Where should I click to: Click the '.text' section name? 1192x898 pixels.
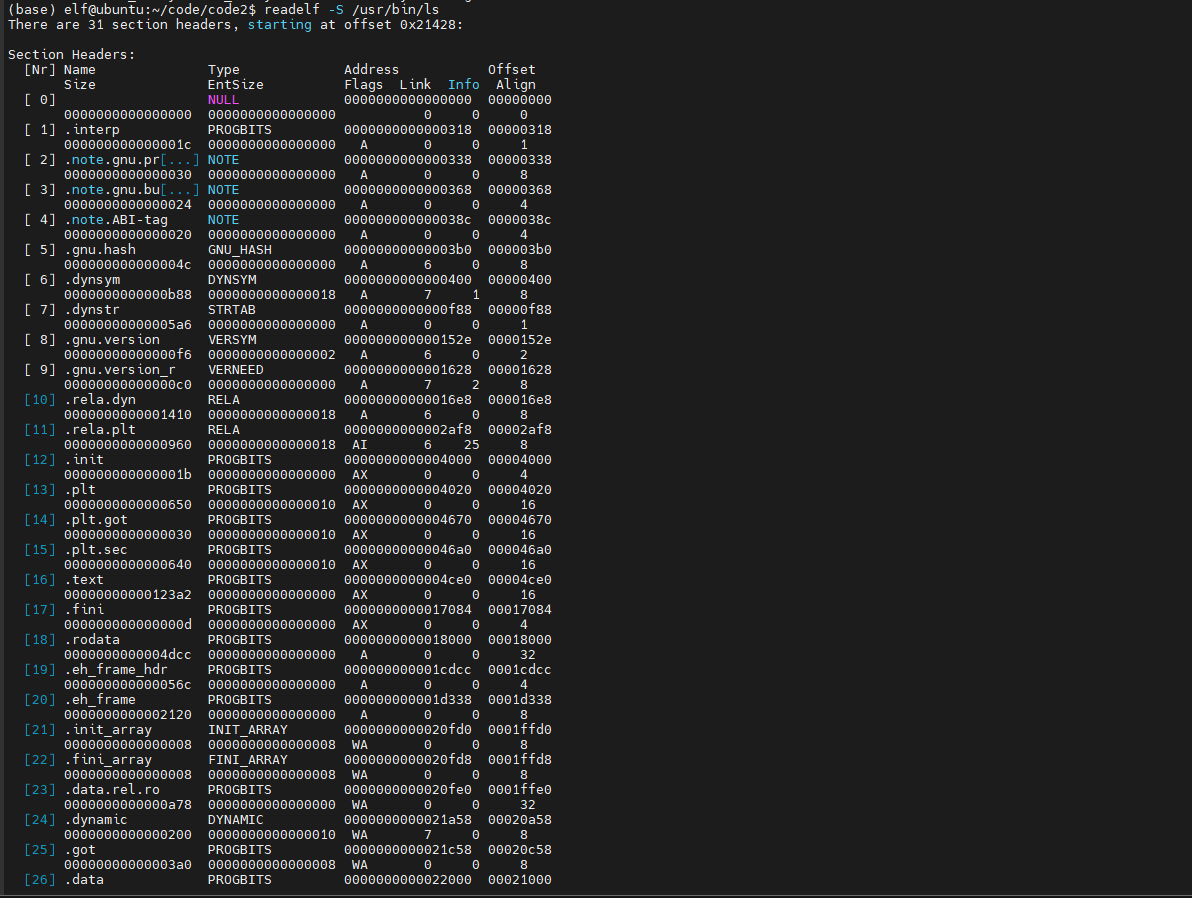click(x=84, y=579)
